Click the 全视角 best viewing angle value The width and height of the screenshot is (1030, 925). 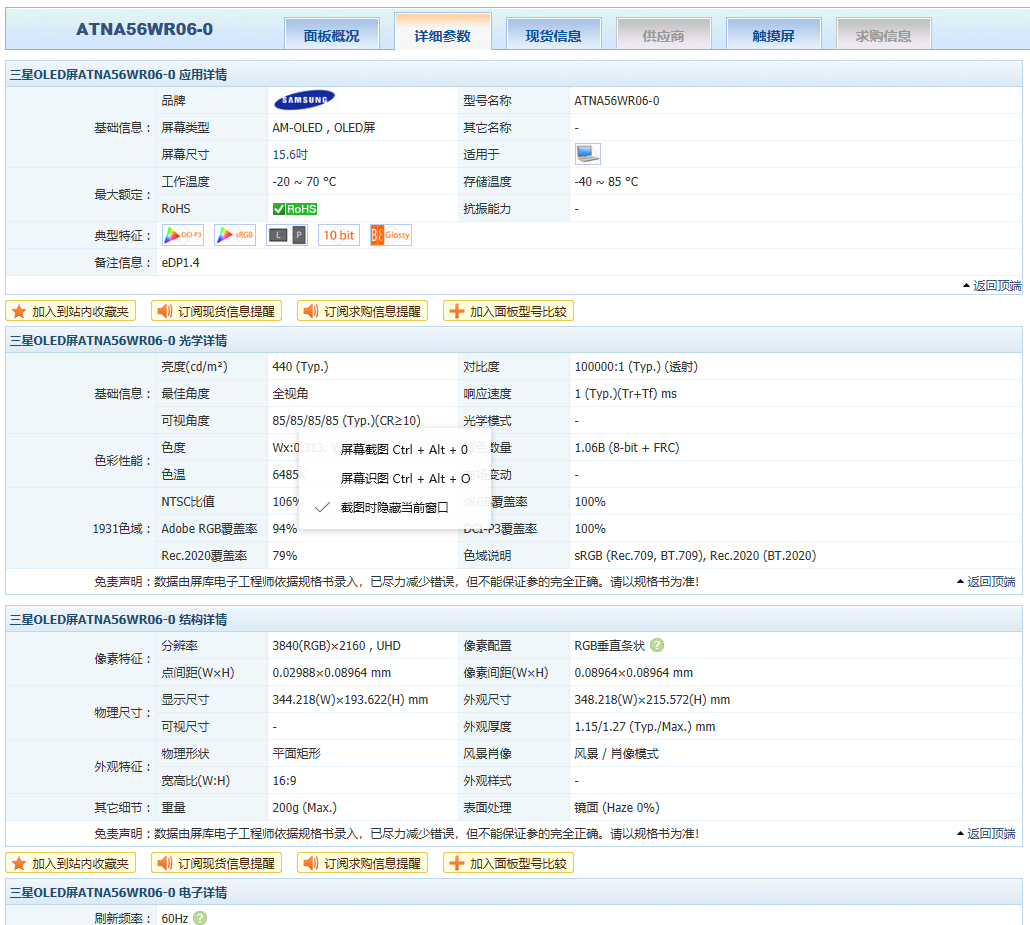click(x=290, y=394)
